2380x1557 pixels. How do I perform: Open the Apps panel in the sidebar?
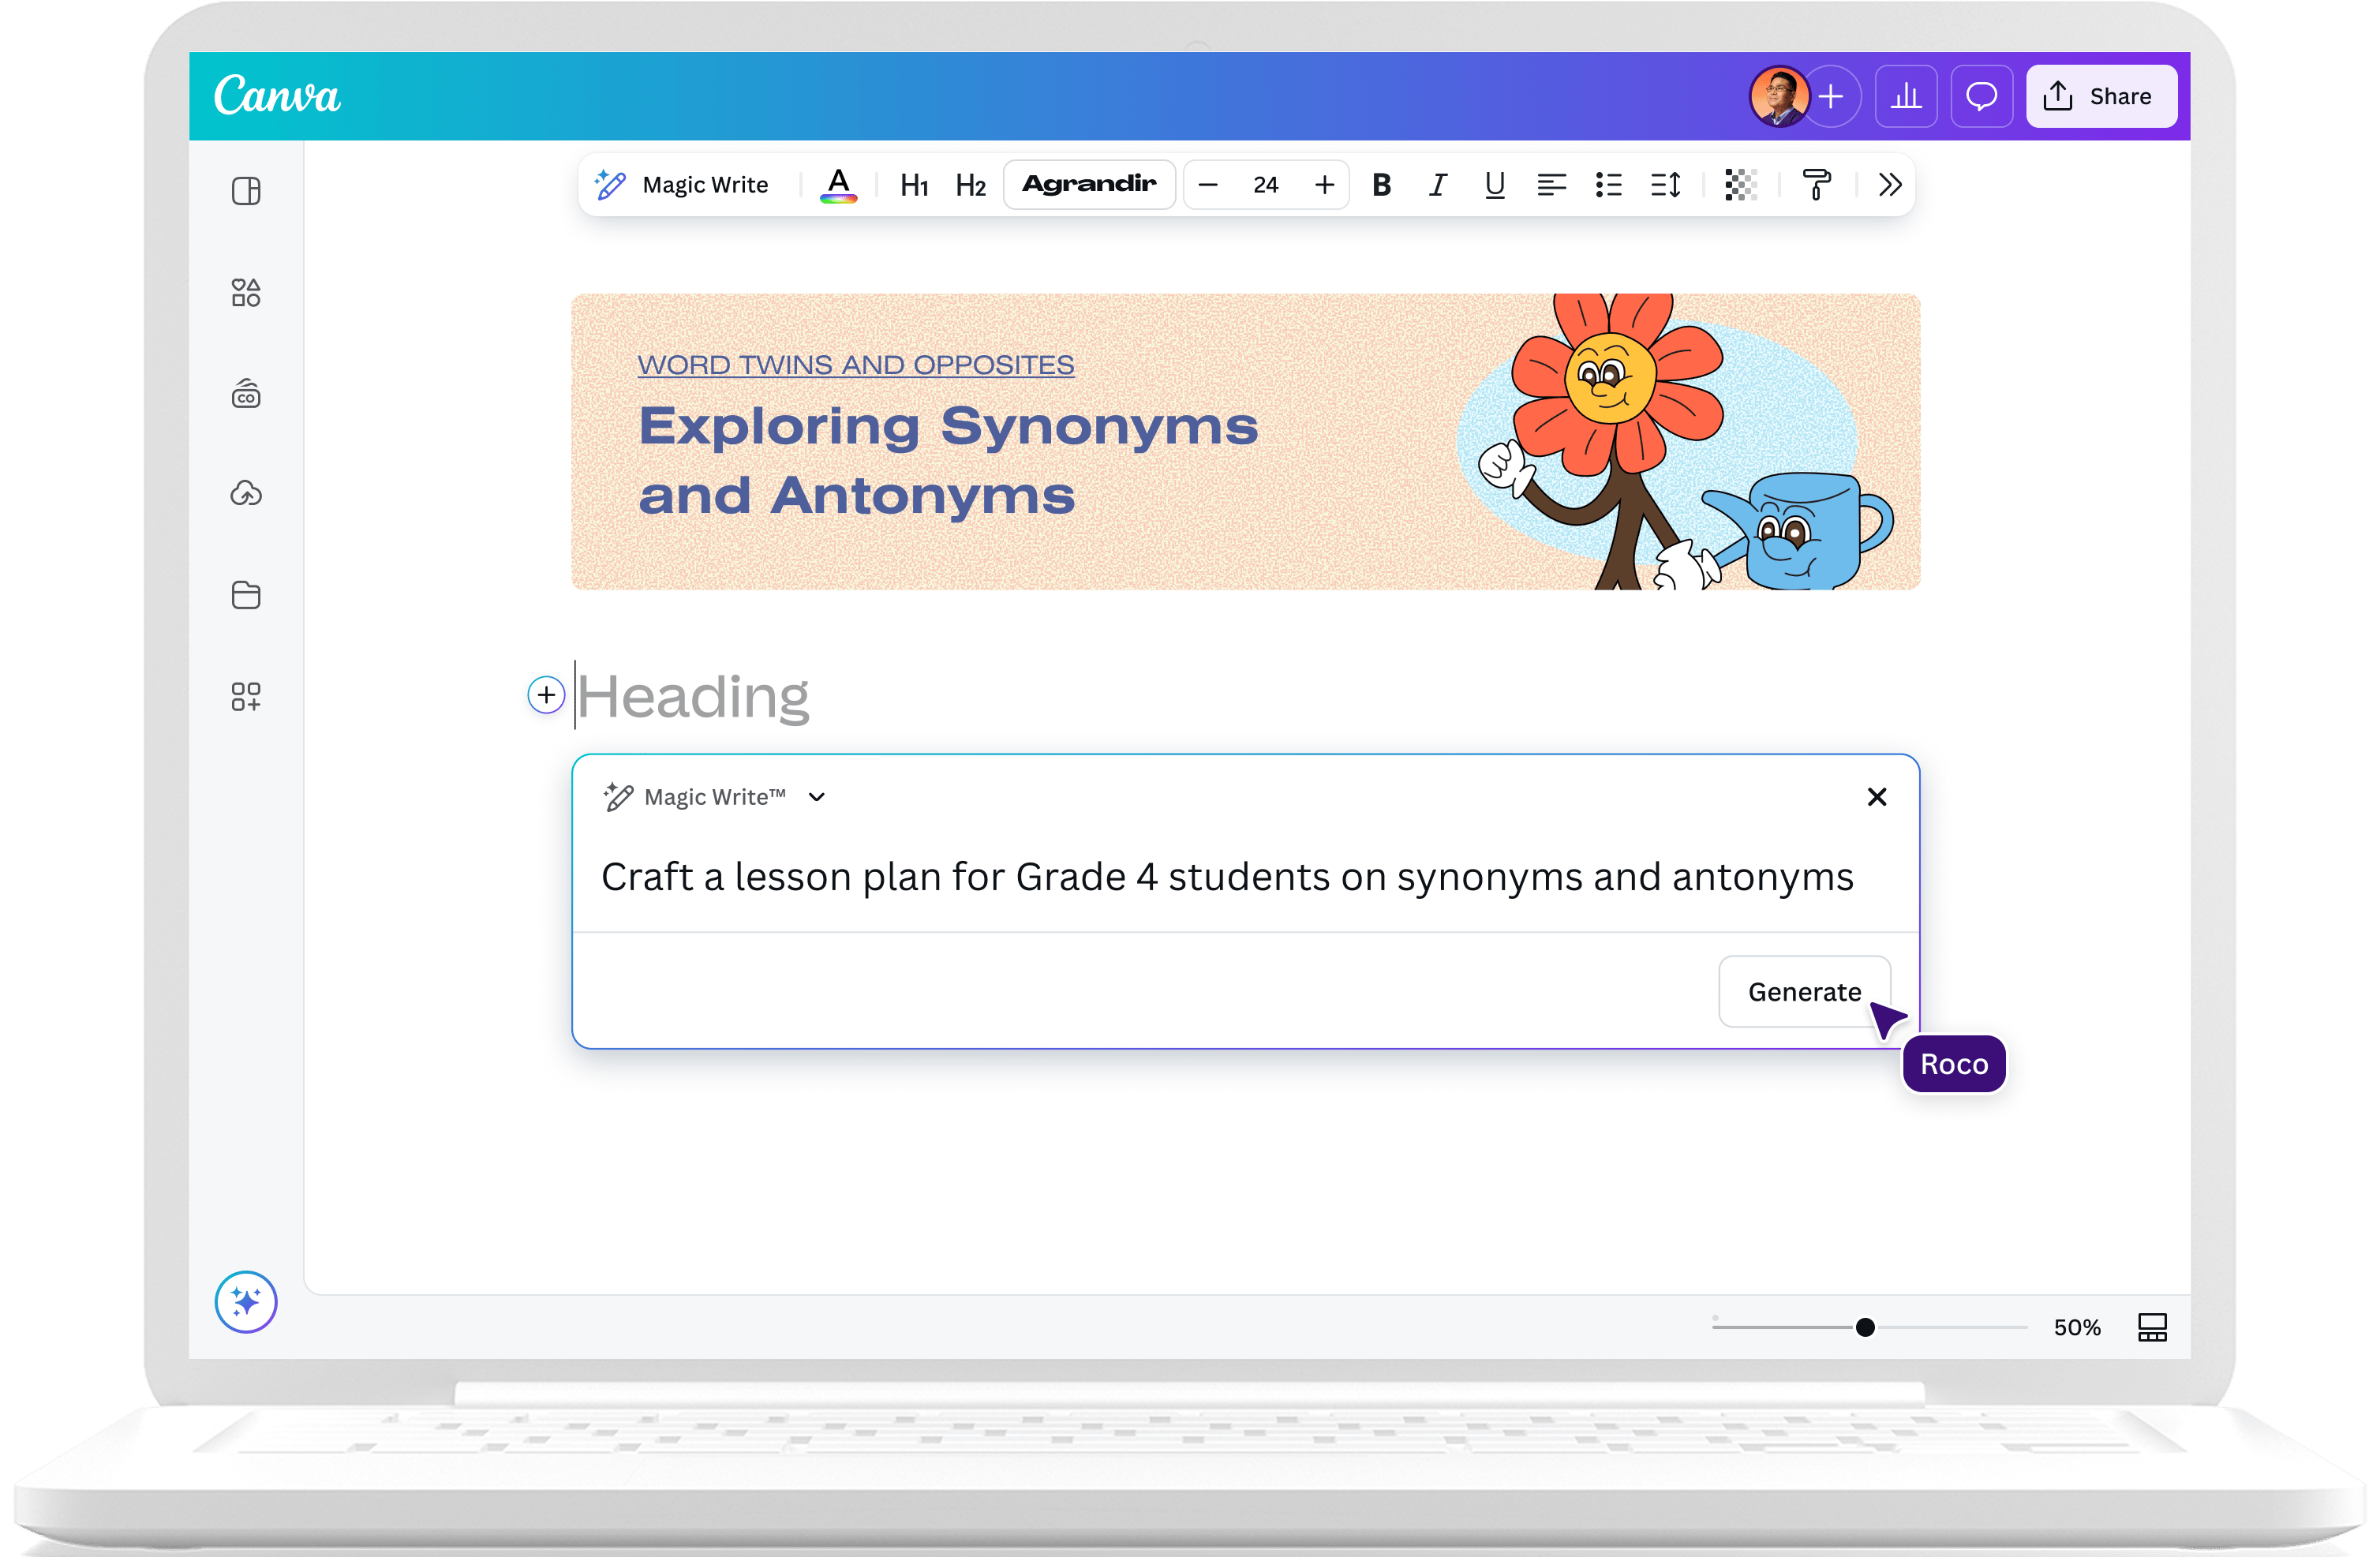click(245, 698)
